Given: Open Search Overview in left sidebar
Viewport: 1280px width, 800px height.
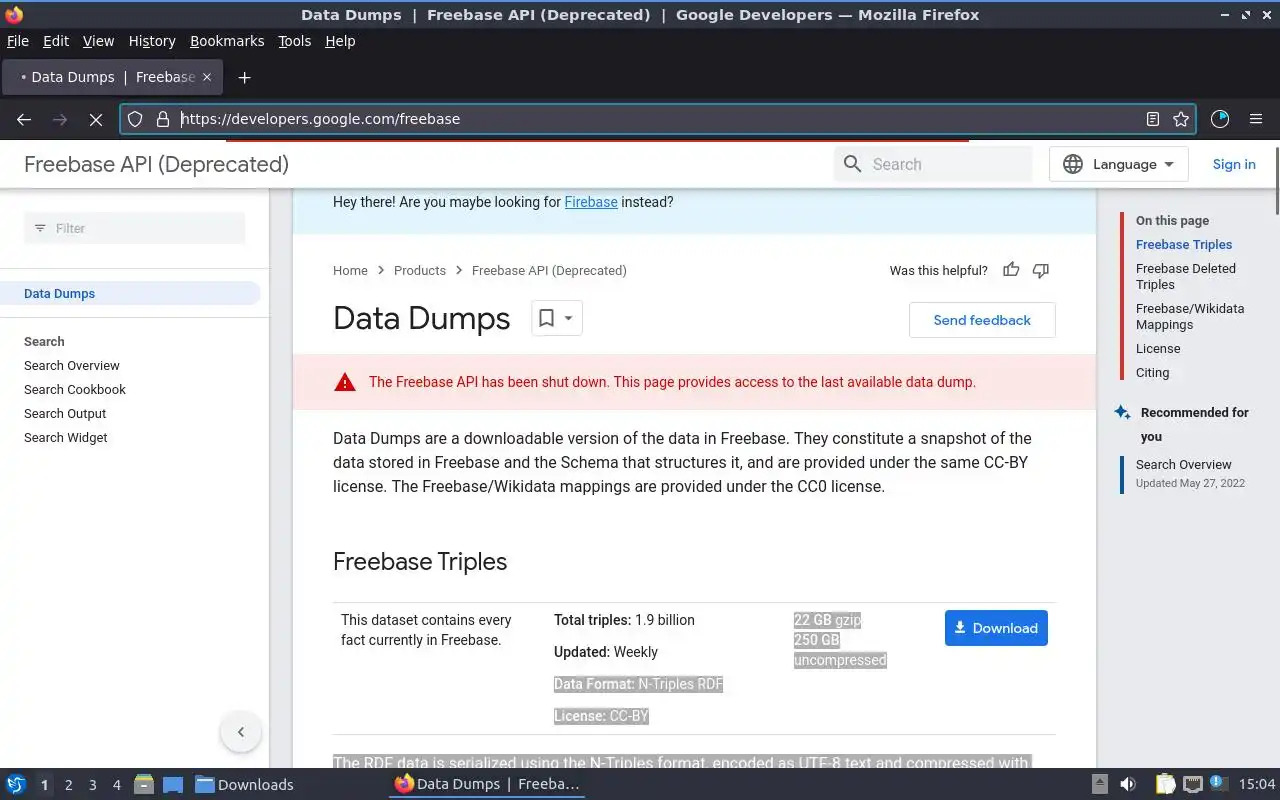Looking at the screenshot, I should pos(72,365).
